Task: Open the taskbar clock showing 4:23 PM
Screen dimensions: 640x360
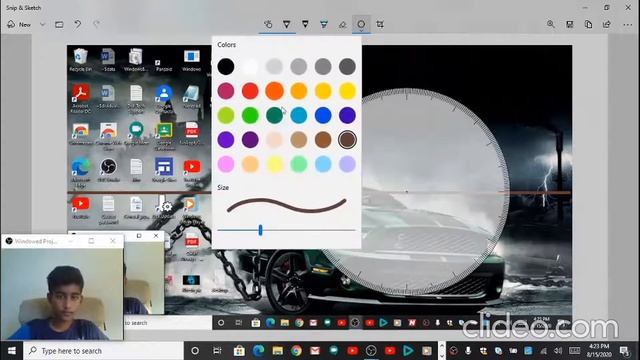Action: pyautogui.click(x=599, y=351)
